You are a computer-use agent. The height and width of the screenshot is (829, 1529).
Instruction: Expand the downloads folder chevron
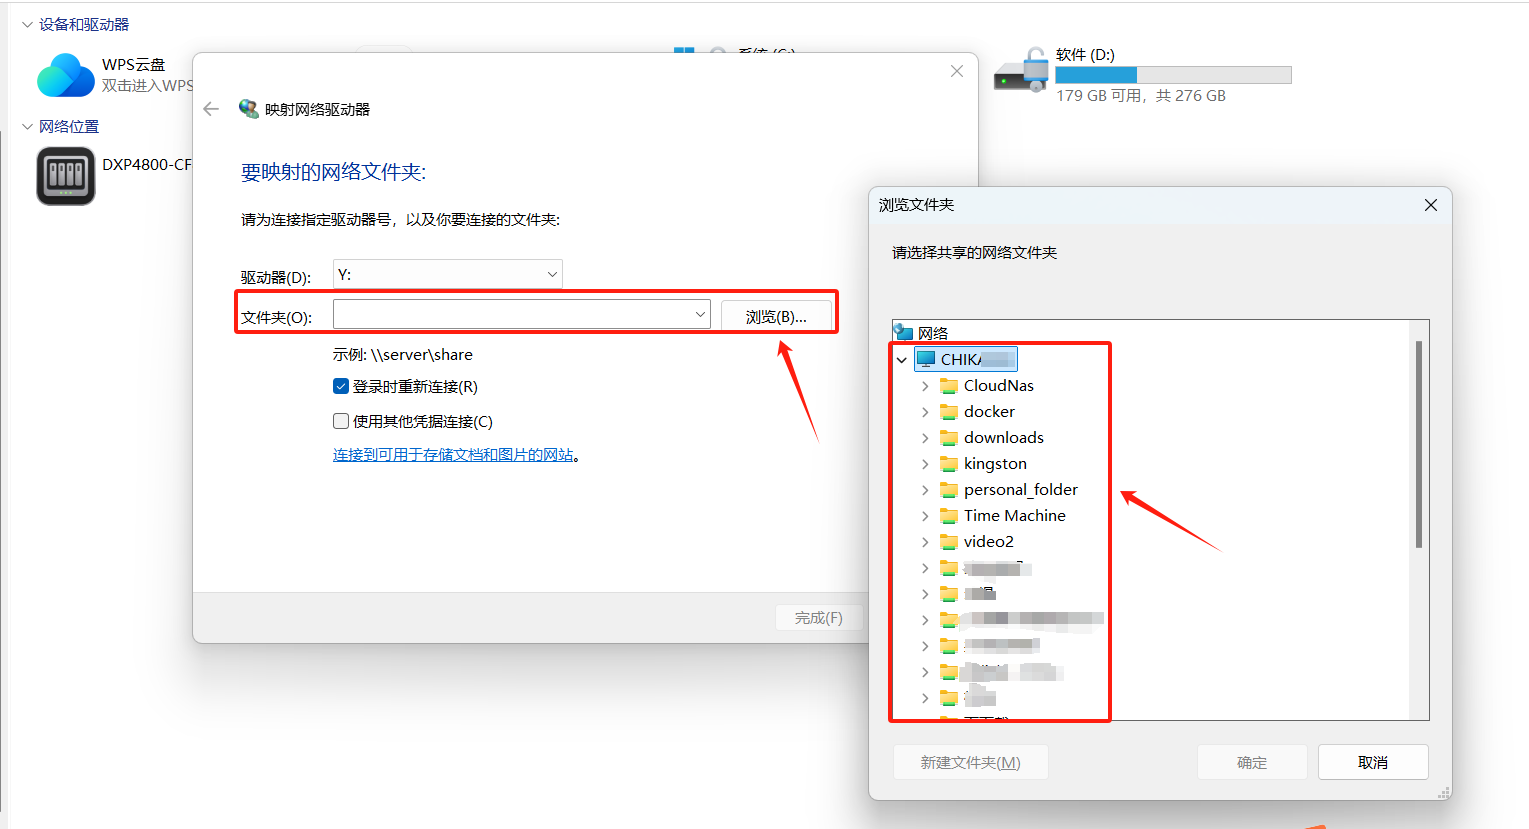click(x=925, y=438)
